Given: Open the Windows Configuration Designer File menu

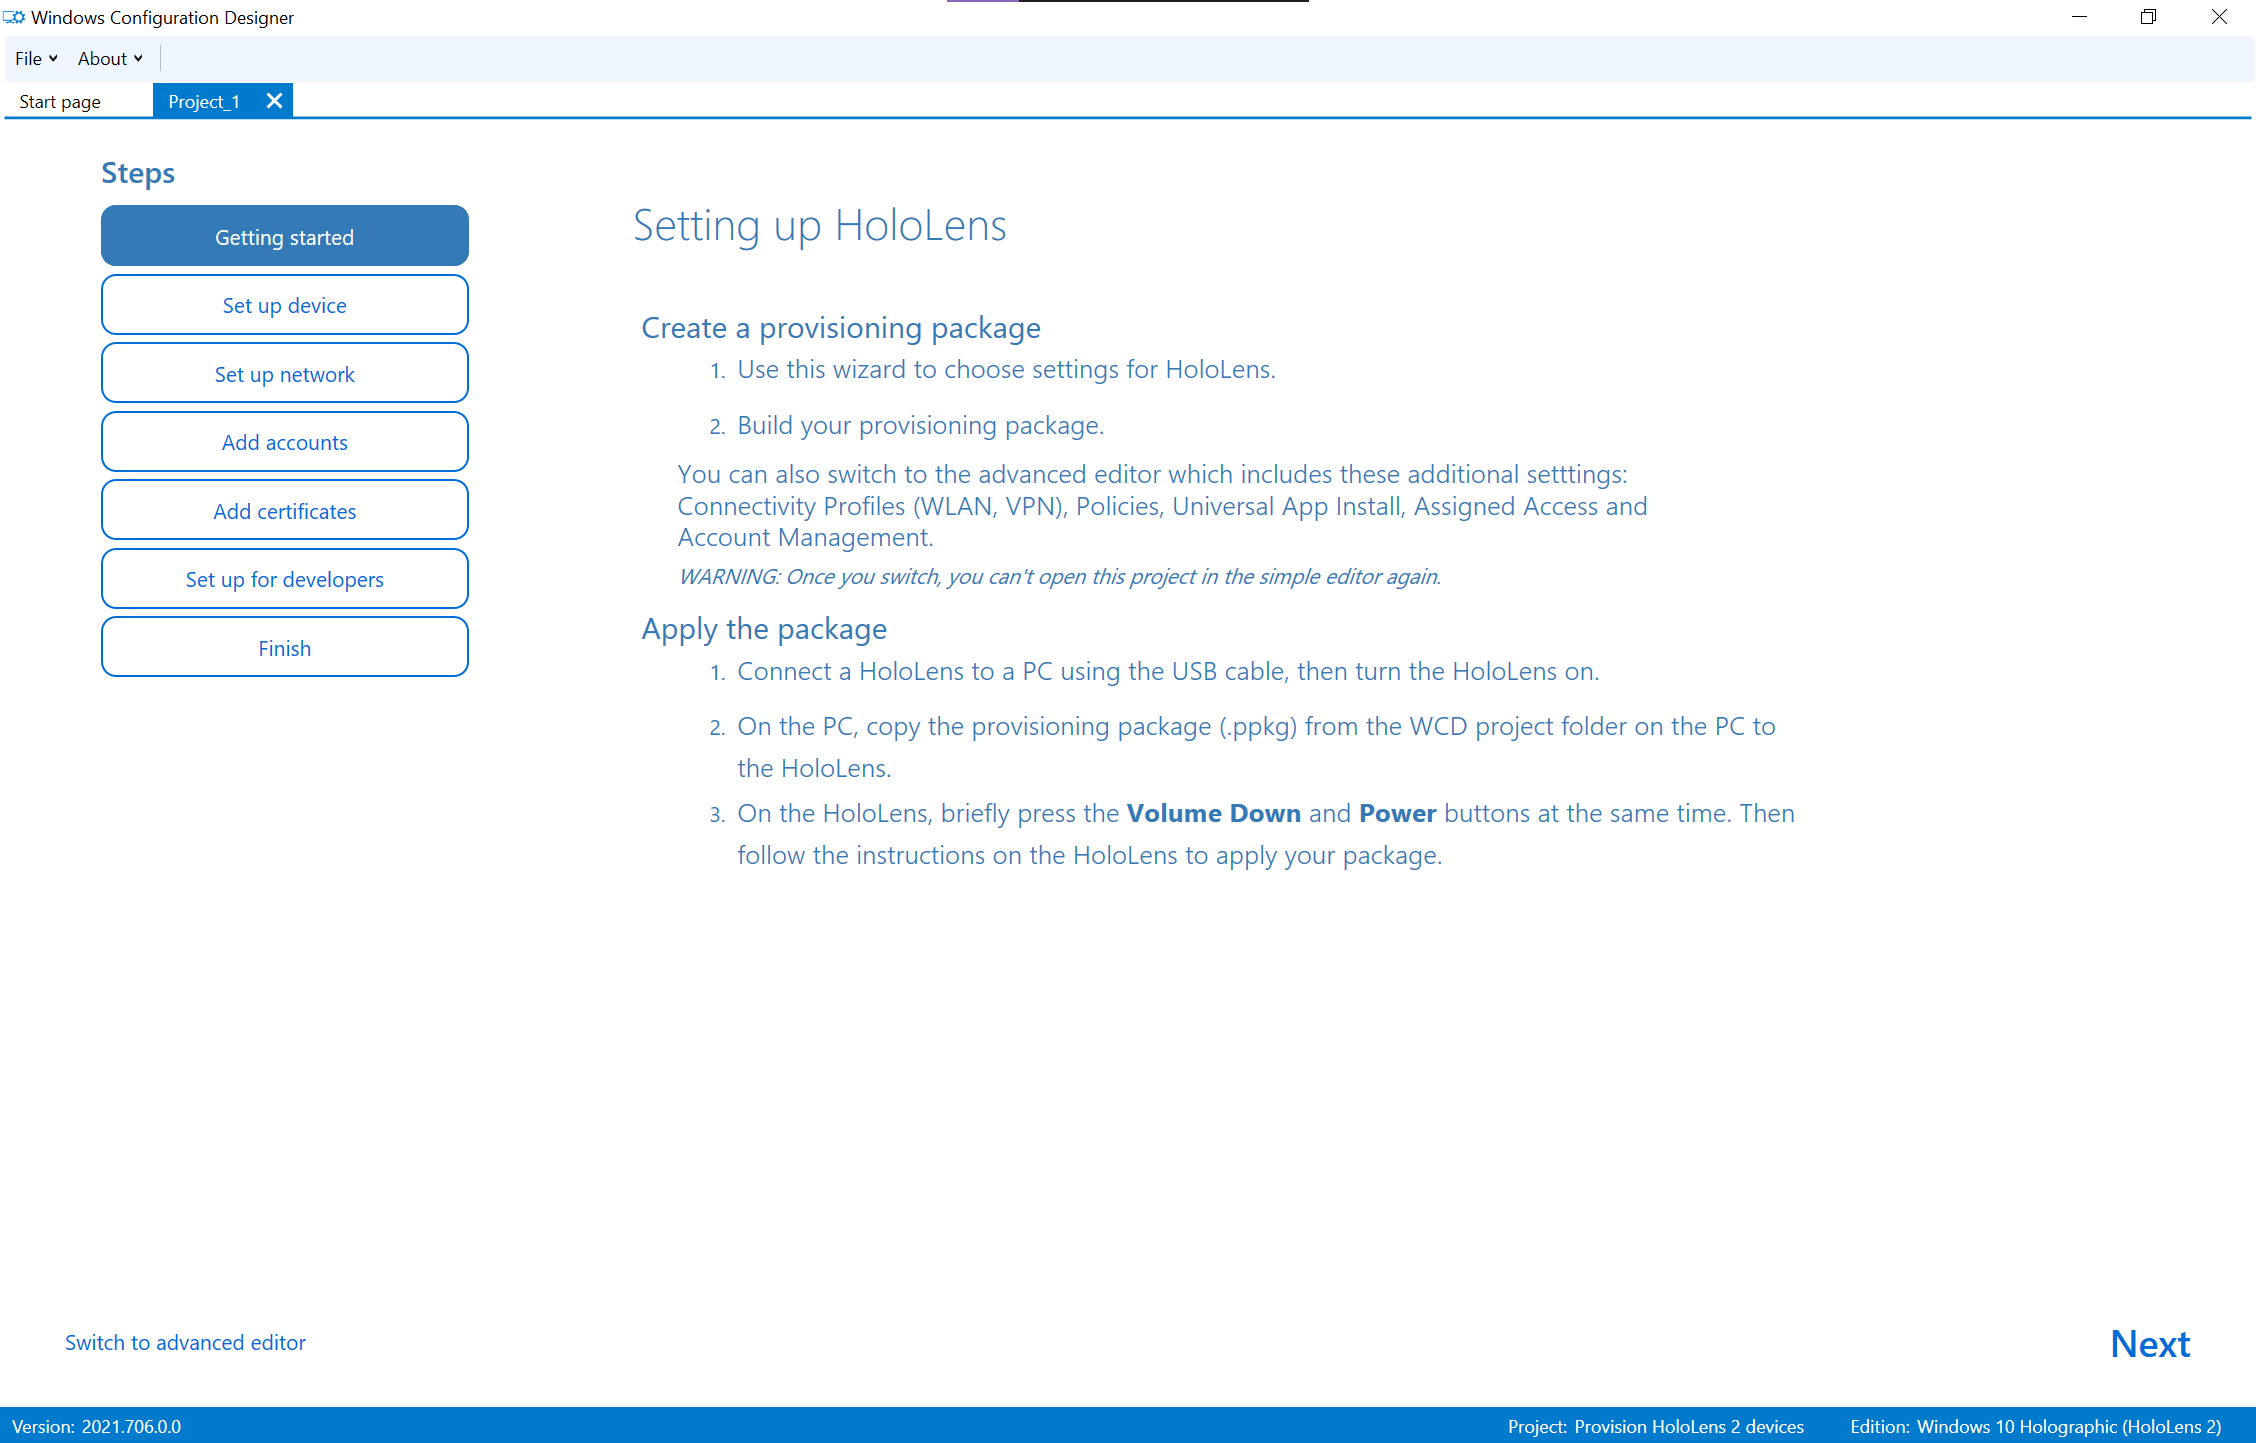Looking at the screenshot, I should tap(33, 58).
